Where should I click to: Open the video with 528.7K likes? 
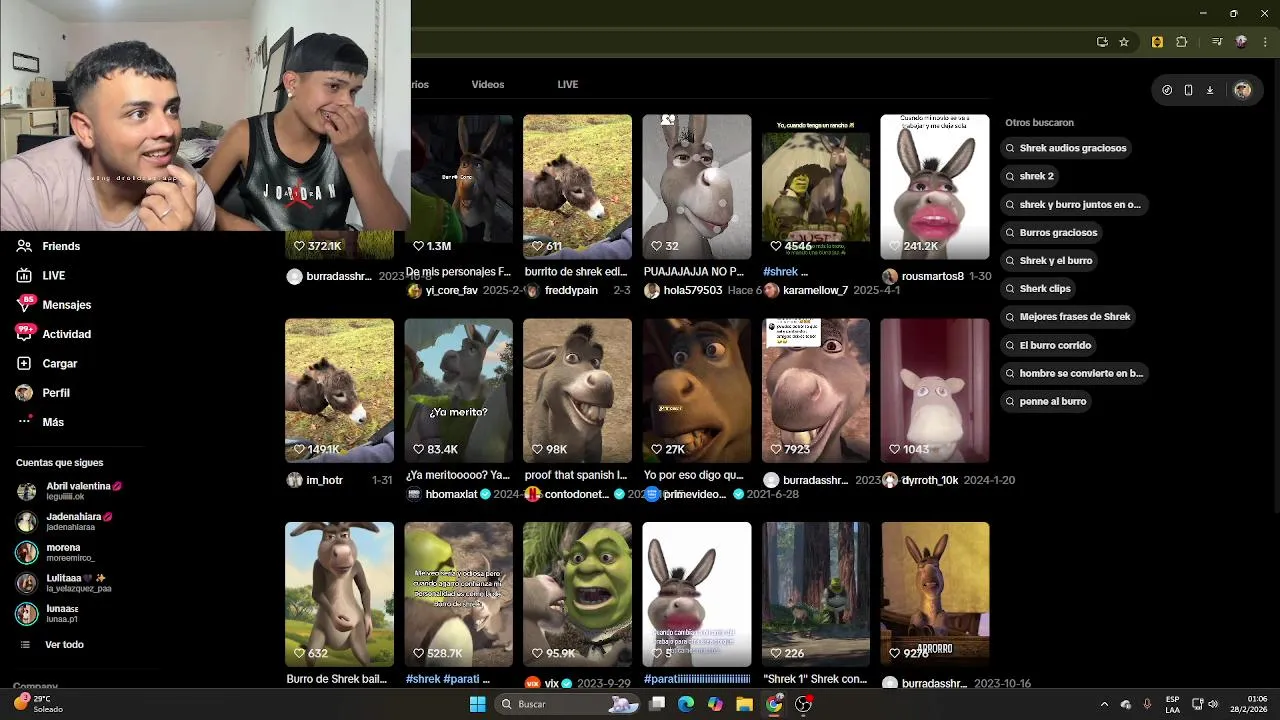click(x=458, y=594)
